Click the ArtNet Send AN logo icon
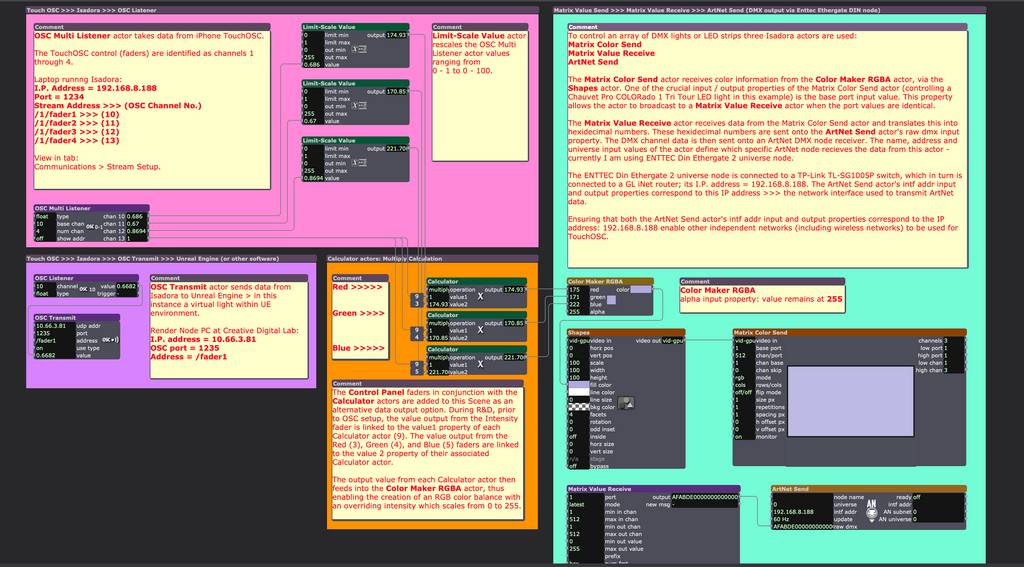1024x567 pixels. 871,505
